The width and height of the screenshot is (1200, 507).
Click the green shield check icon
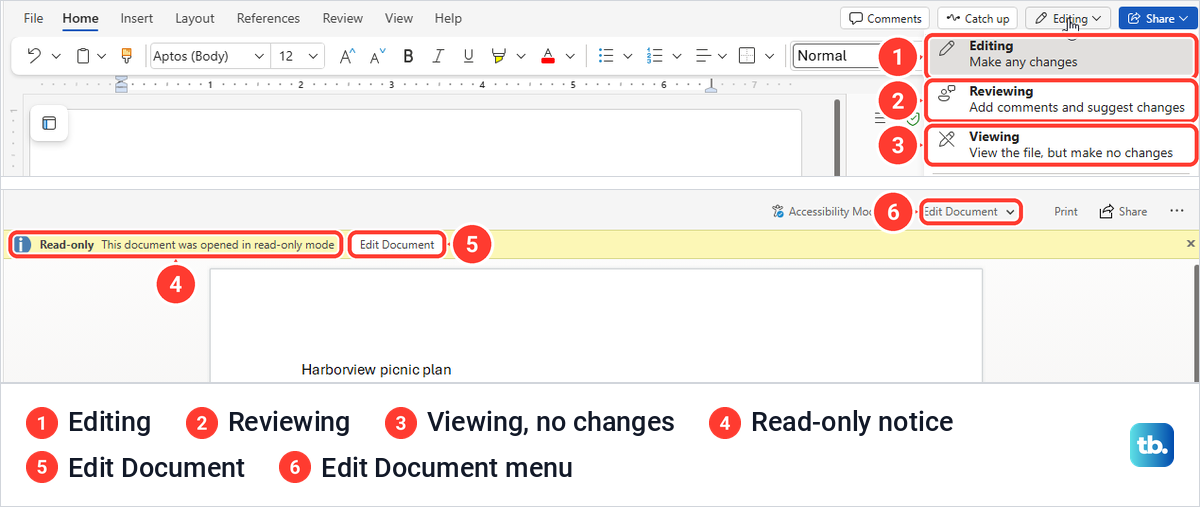point(913,118)
